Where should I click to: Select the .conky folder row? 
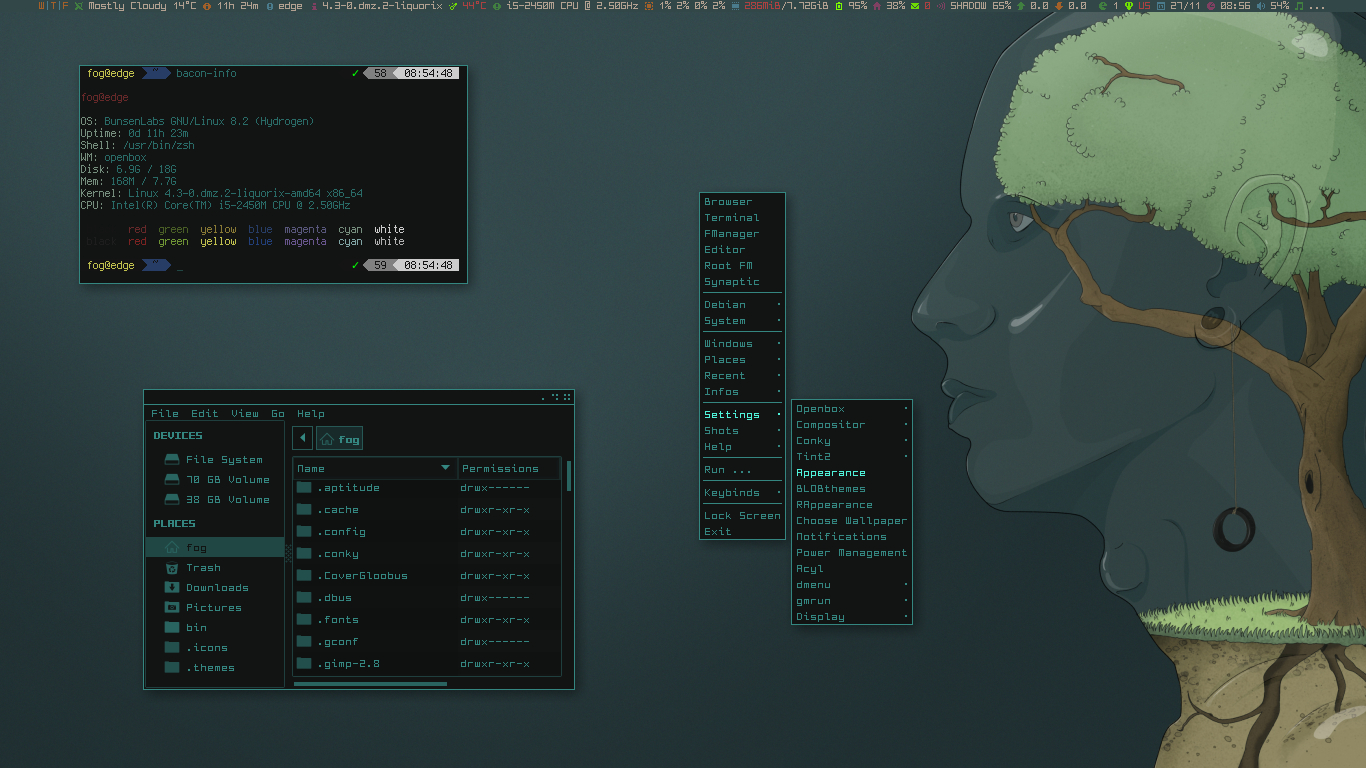pyautogui.click(x=427, y=554)
